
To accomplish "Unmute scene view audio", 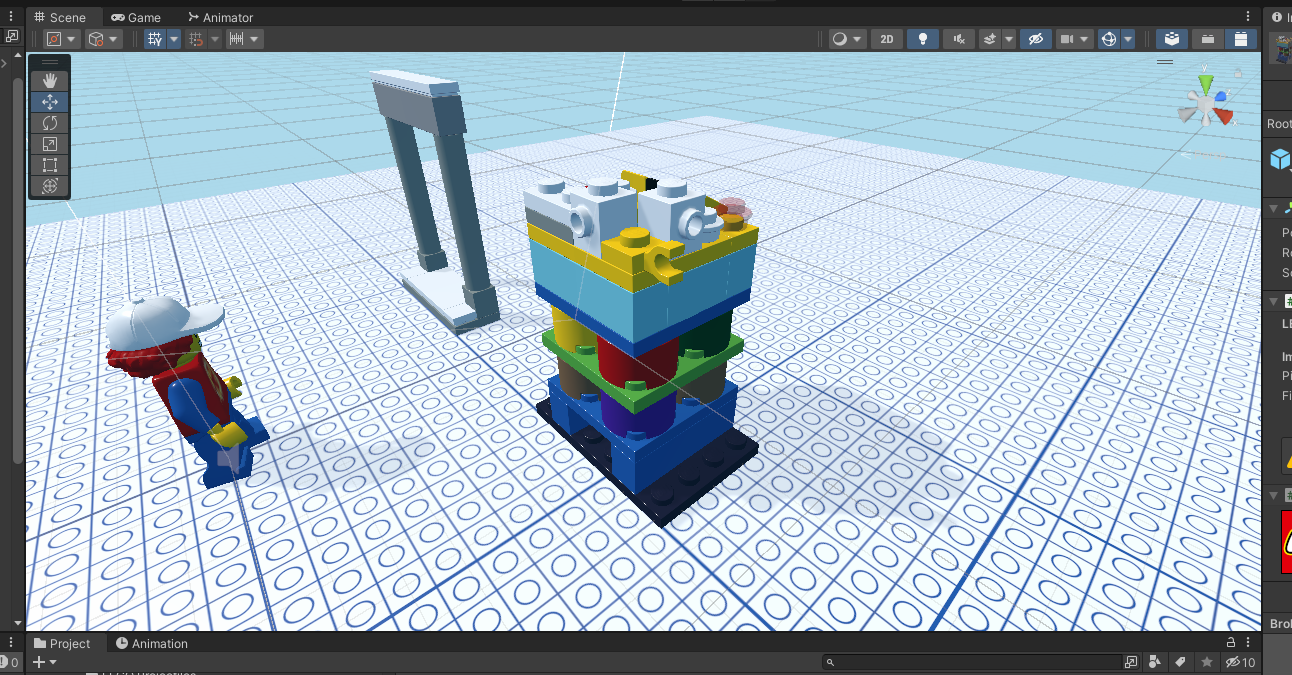I will [958, 38].
